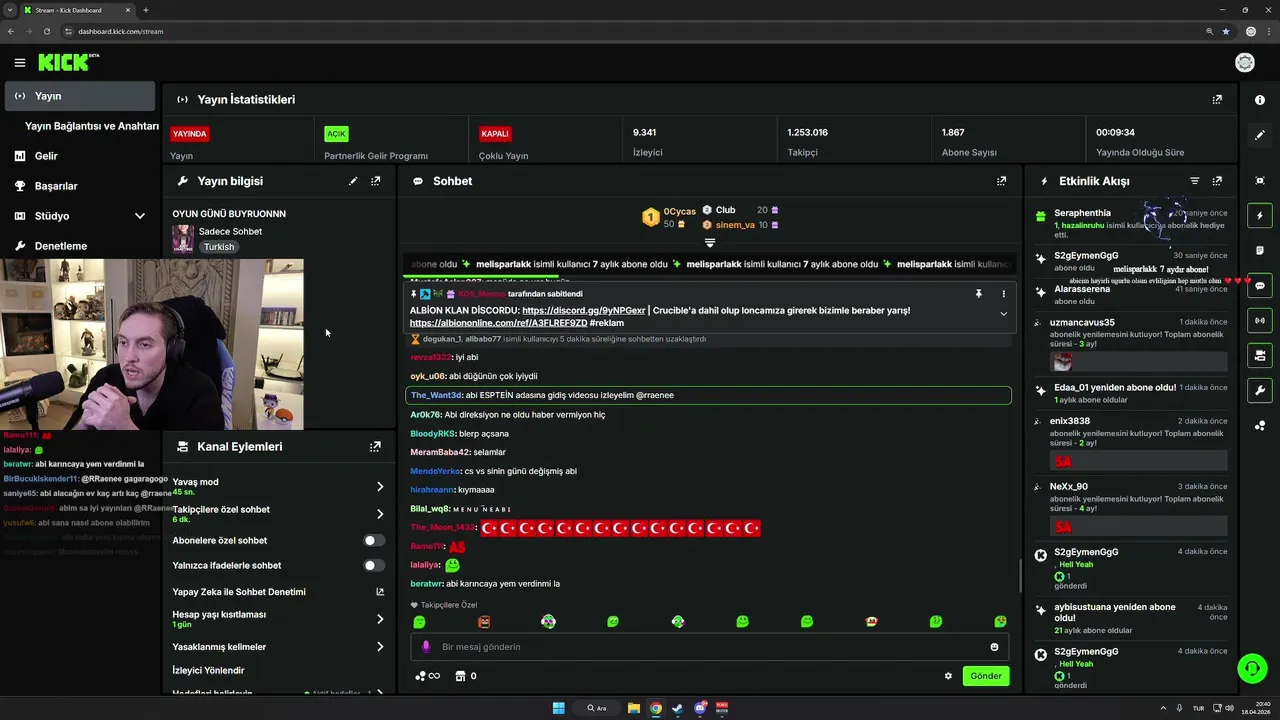Insert the first green quick emote
The image size is (1280, 720).
pos(419,622)
